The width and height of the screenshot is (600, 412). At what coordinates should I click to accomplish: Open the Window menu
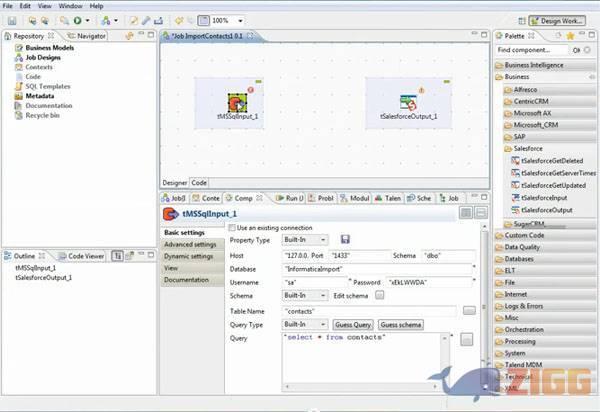point(70,6)
